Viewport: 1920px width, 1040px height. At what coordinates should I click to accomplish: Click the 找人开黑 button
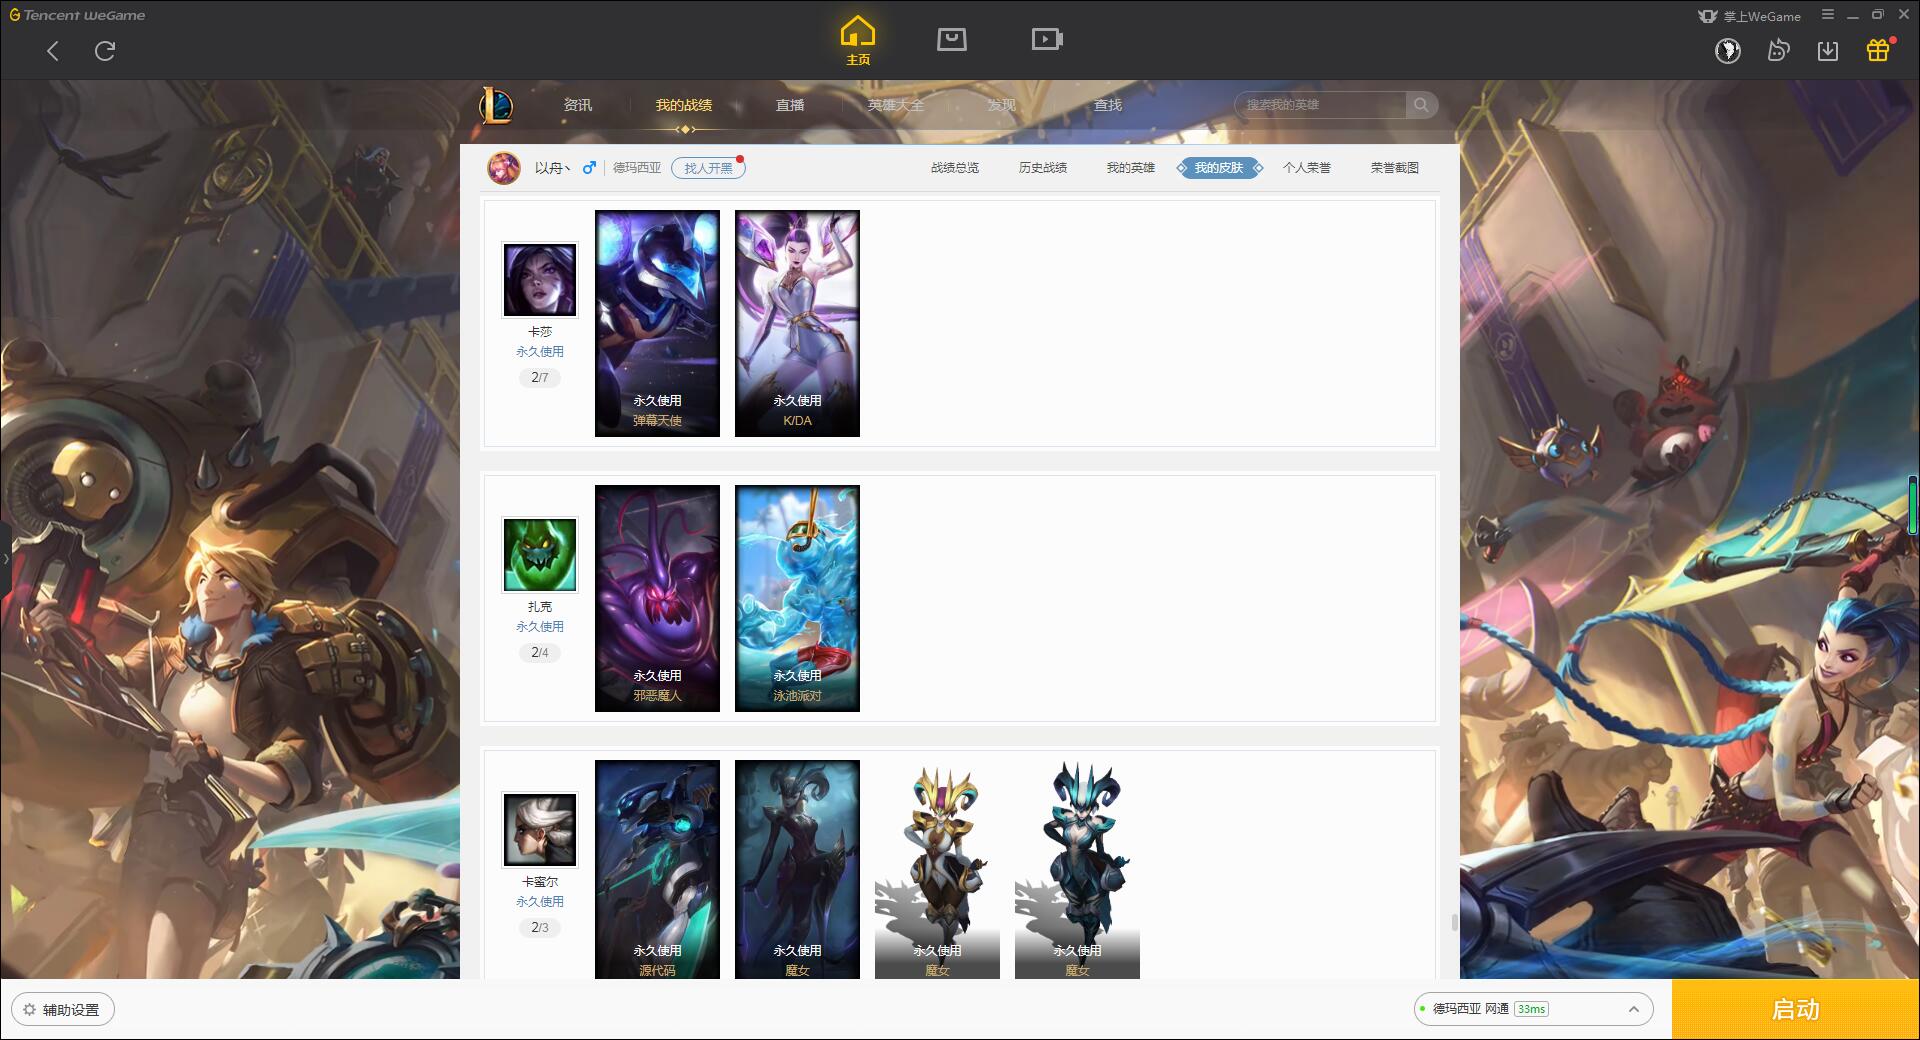(708, 168)
